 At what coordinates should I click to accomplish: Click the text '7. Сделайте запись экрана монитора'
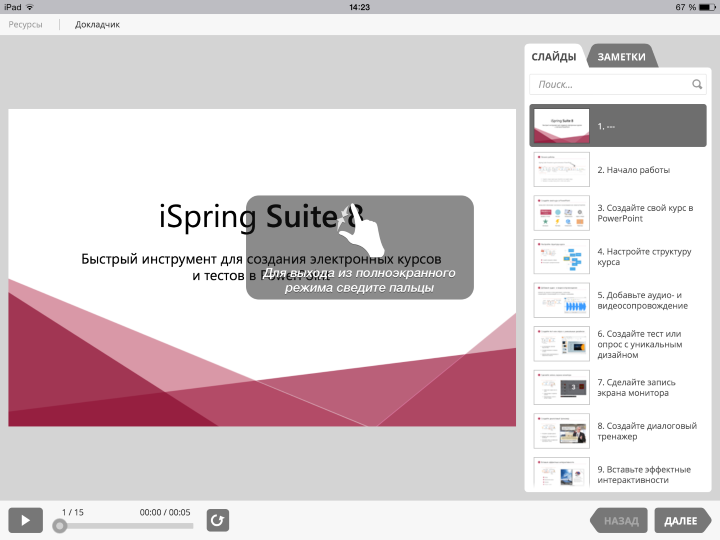636,388
